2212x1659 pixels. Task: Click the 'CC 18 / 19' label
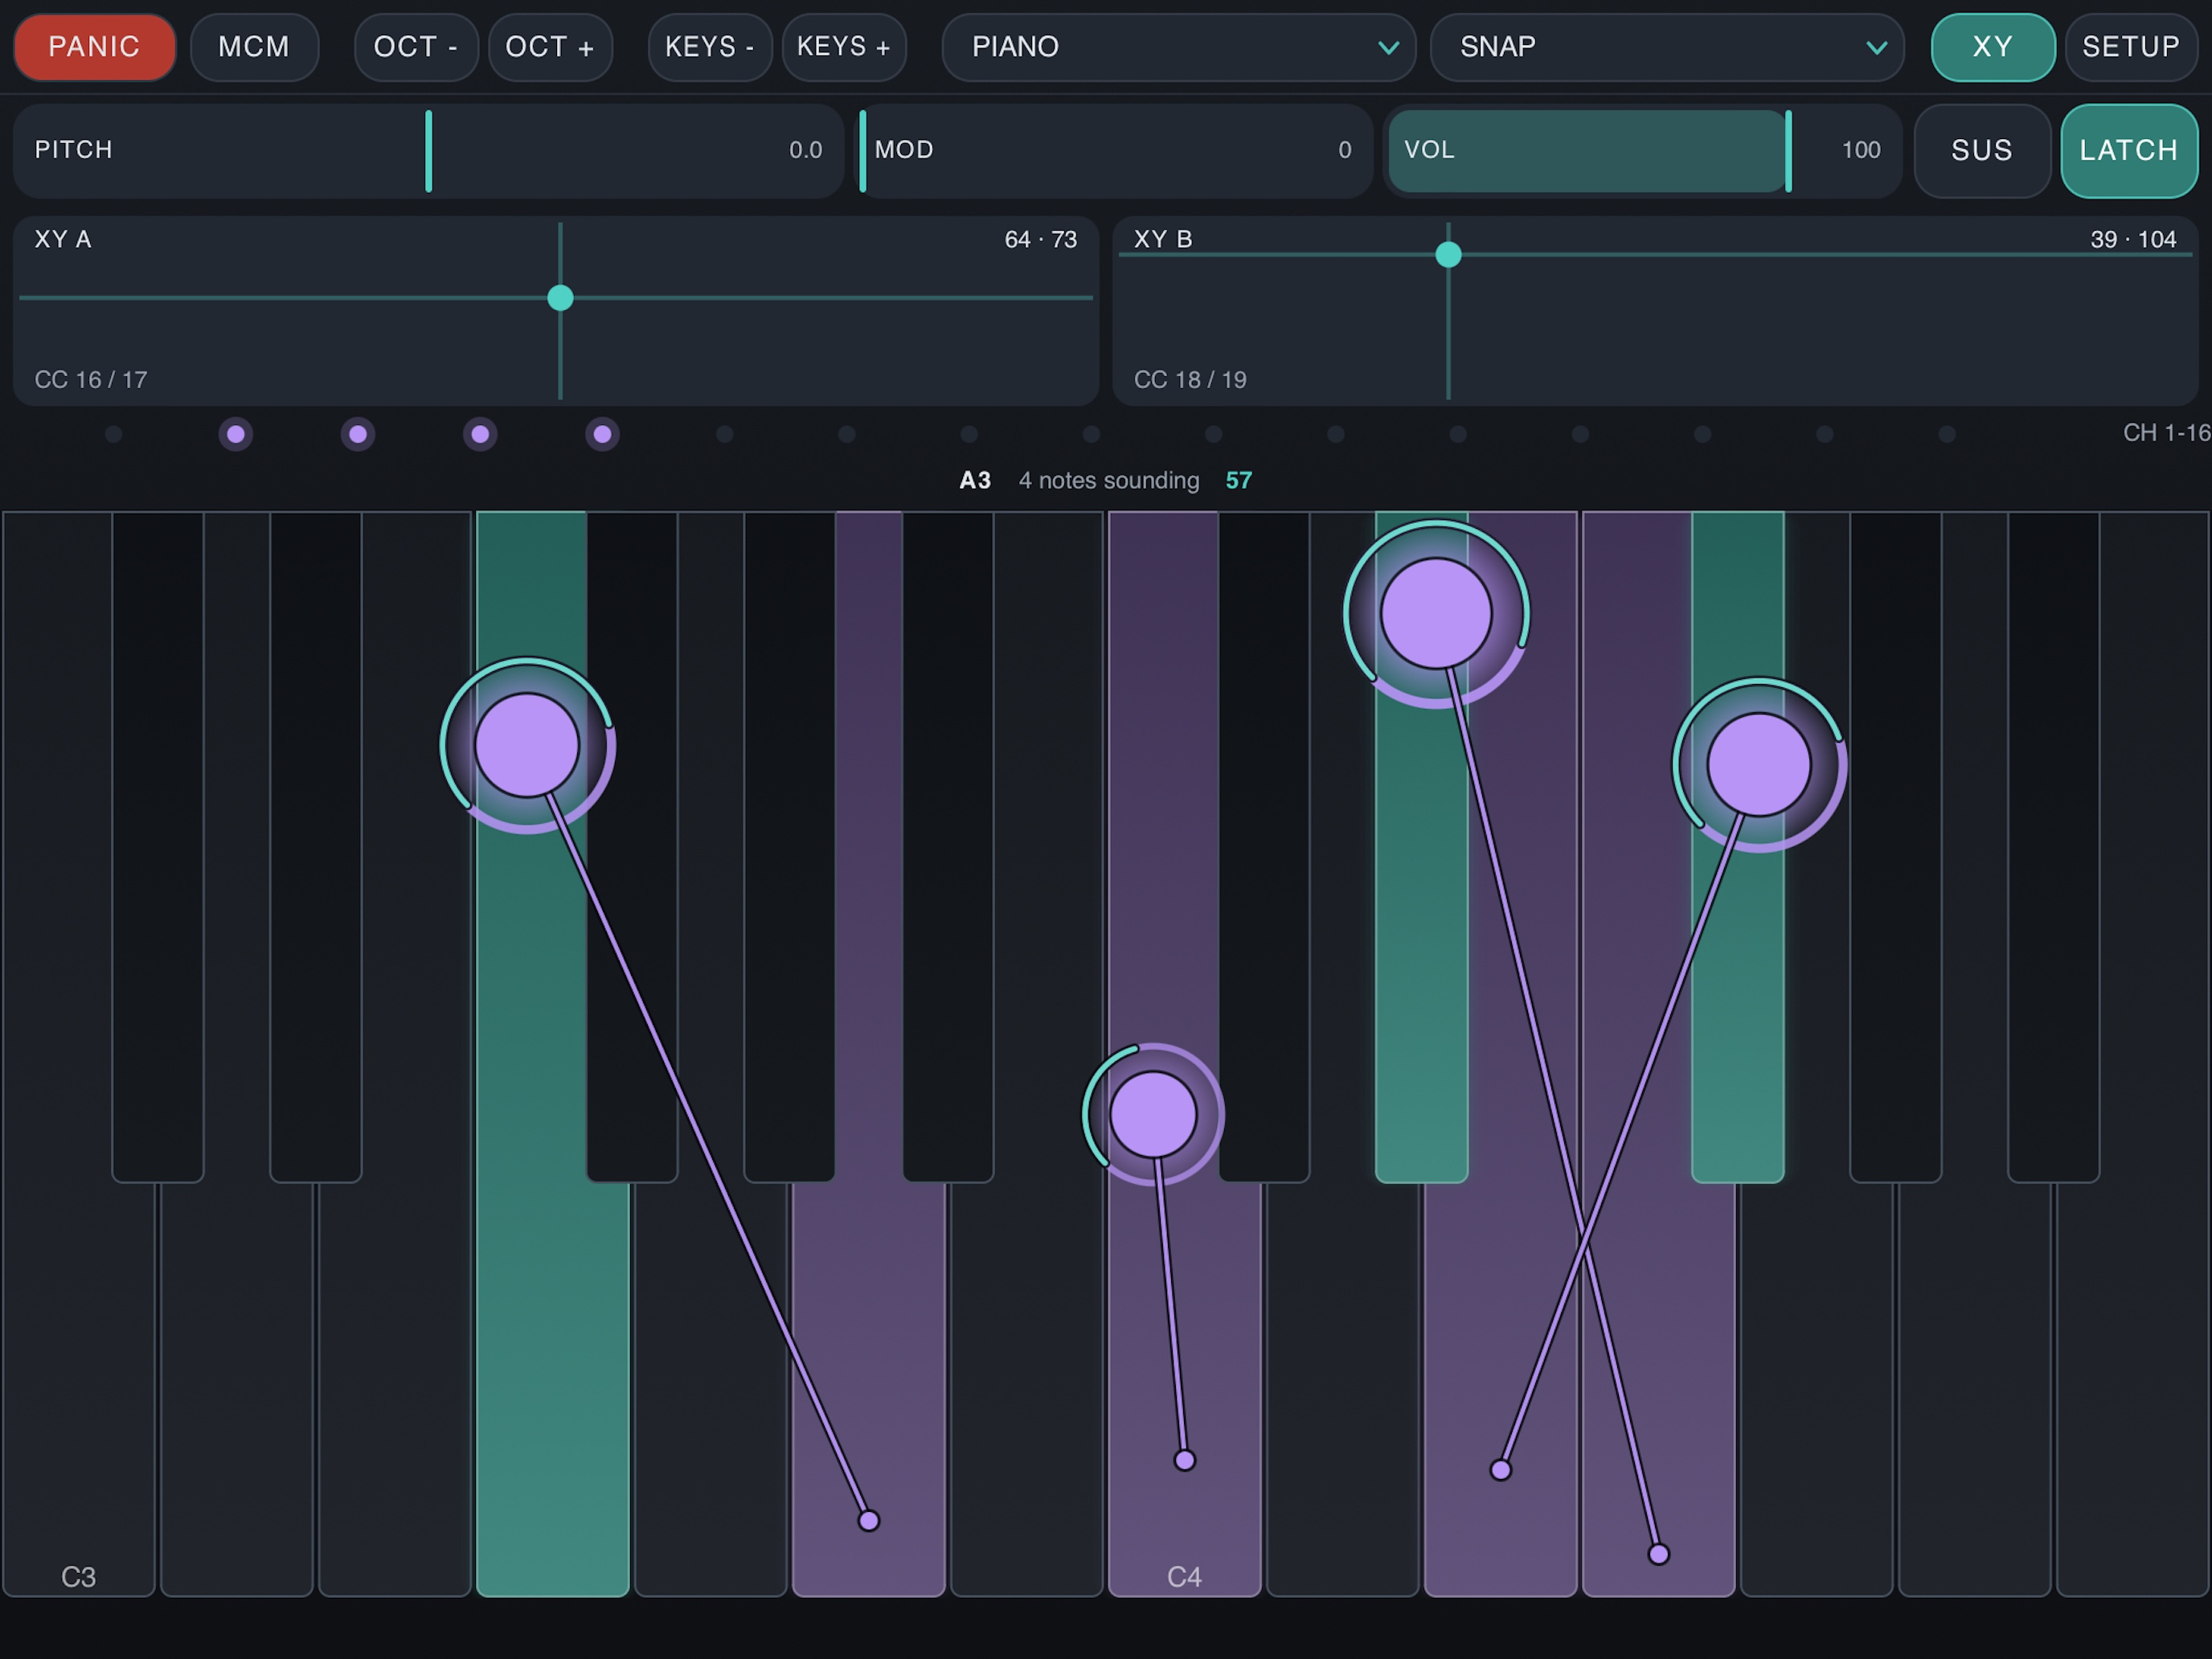tap(1190, 380)
